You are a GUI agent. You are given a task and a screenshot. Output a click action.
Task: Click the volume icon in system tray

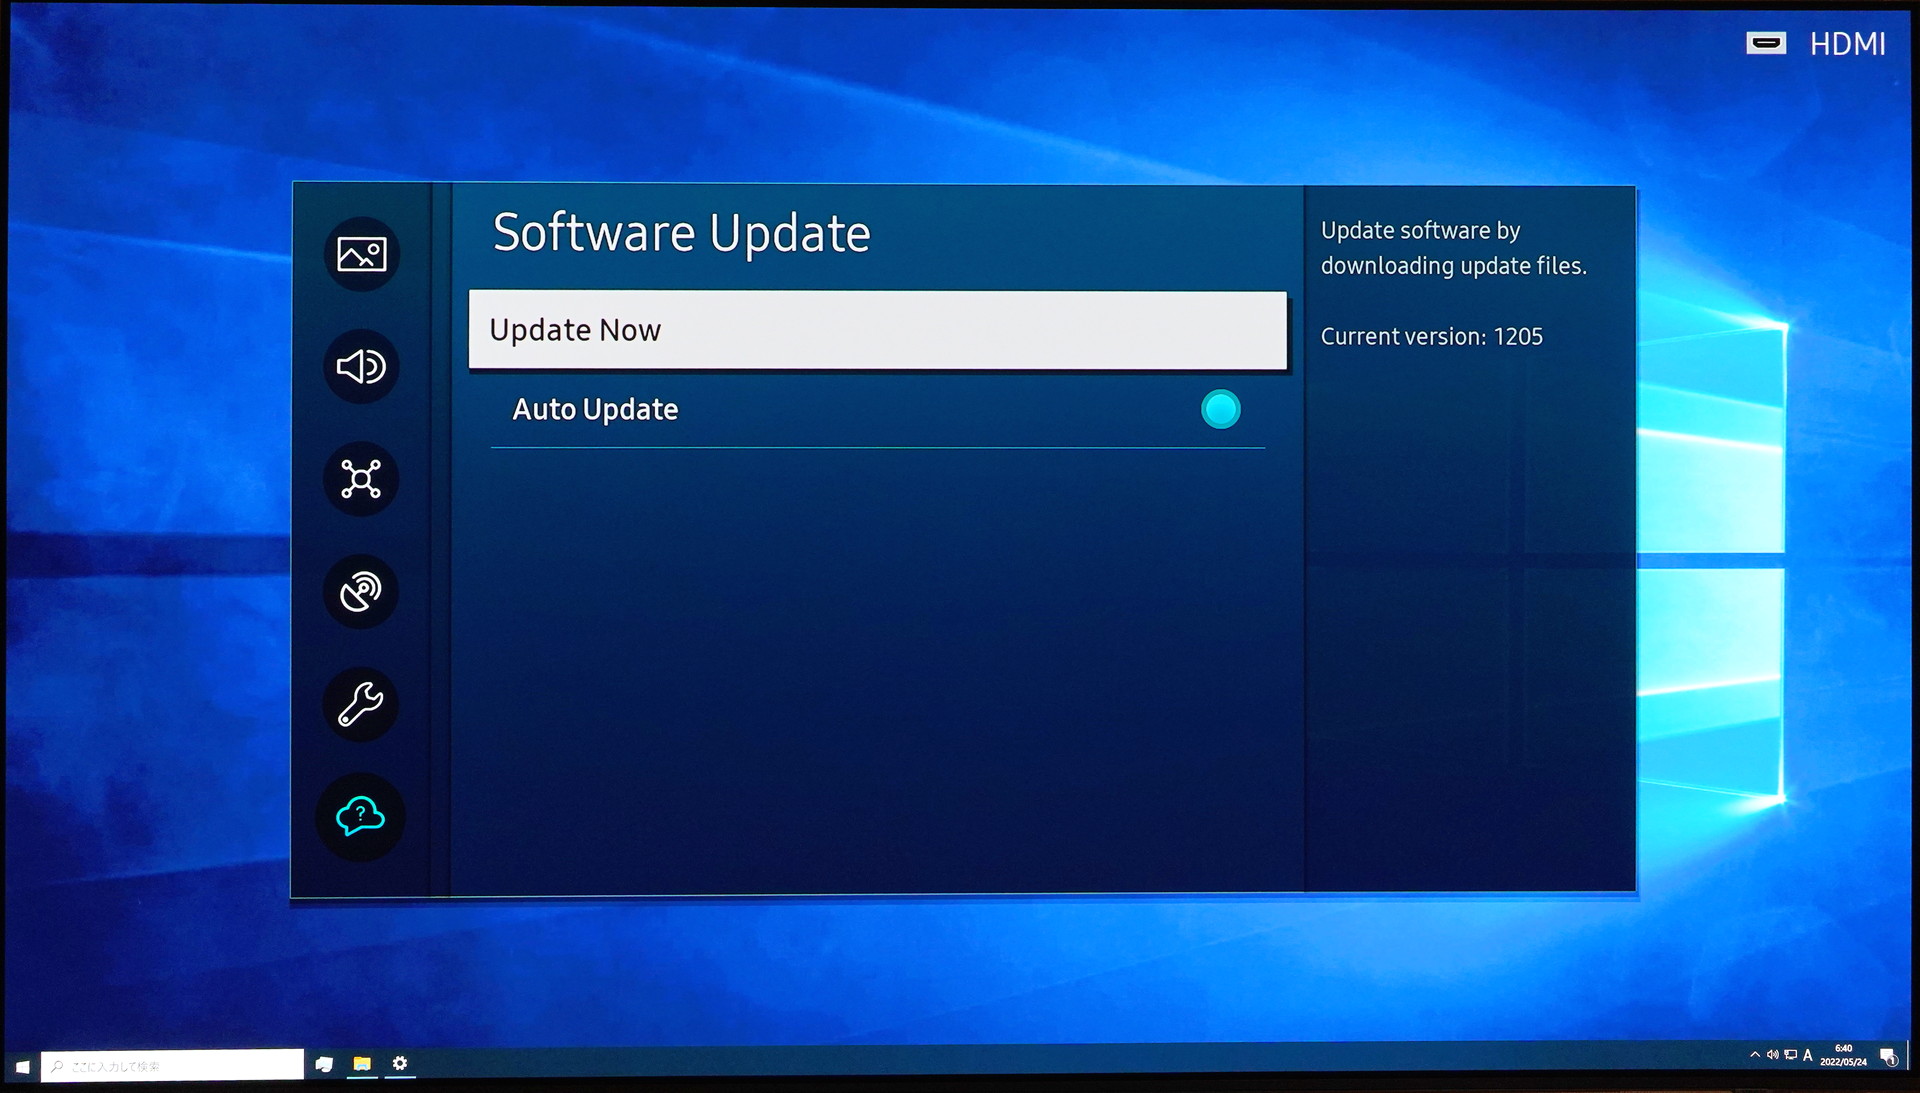(x=1772, y=1055)
